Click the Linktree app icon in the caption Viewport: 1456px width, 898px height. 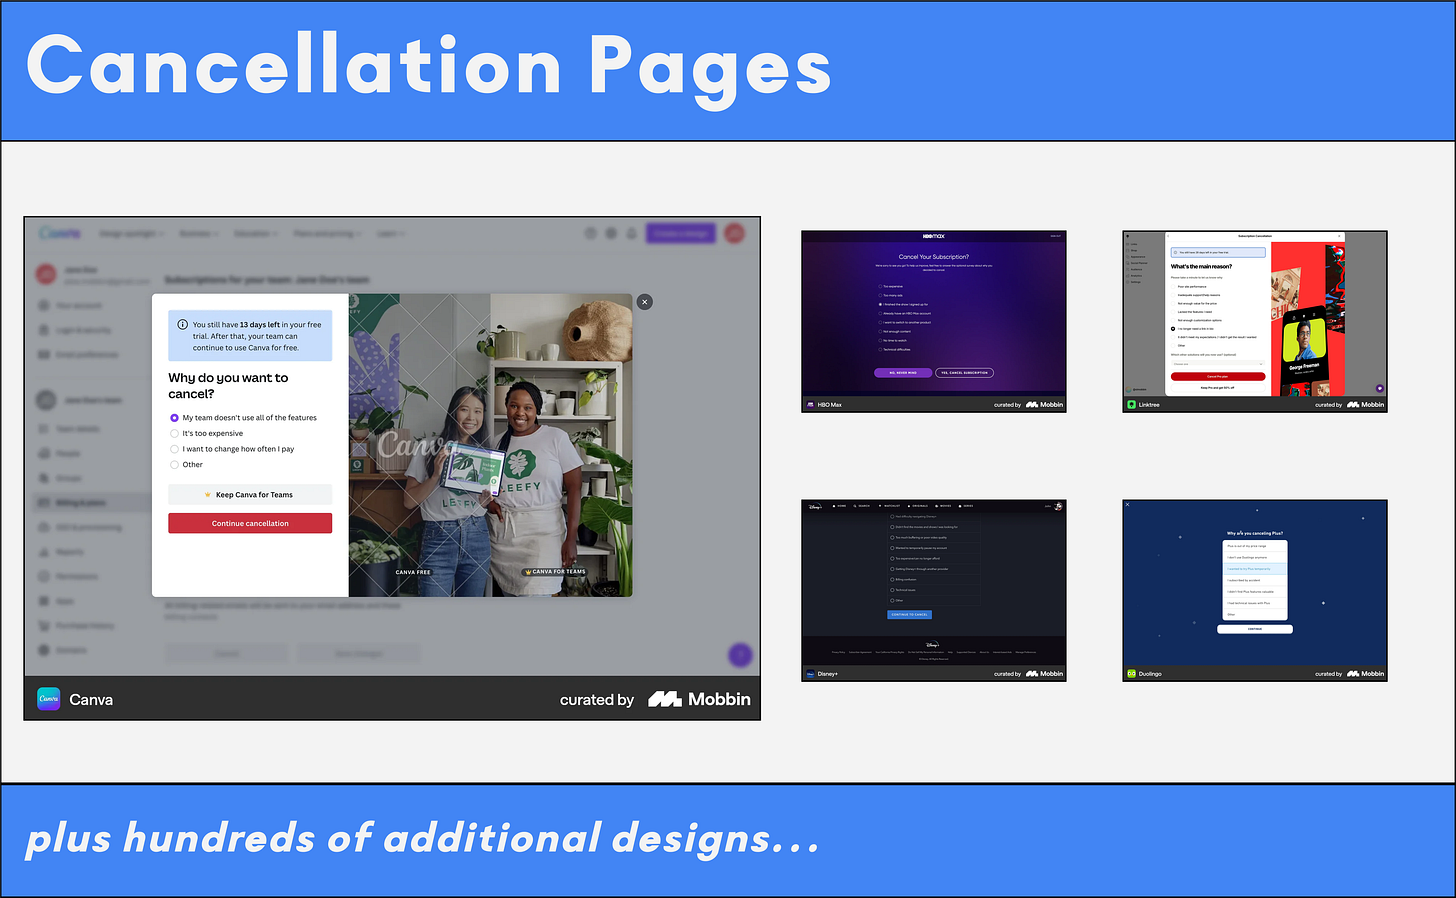pos(1132,405)
